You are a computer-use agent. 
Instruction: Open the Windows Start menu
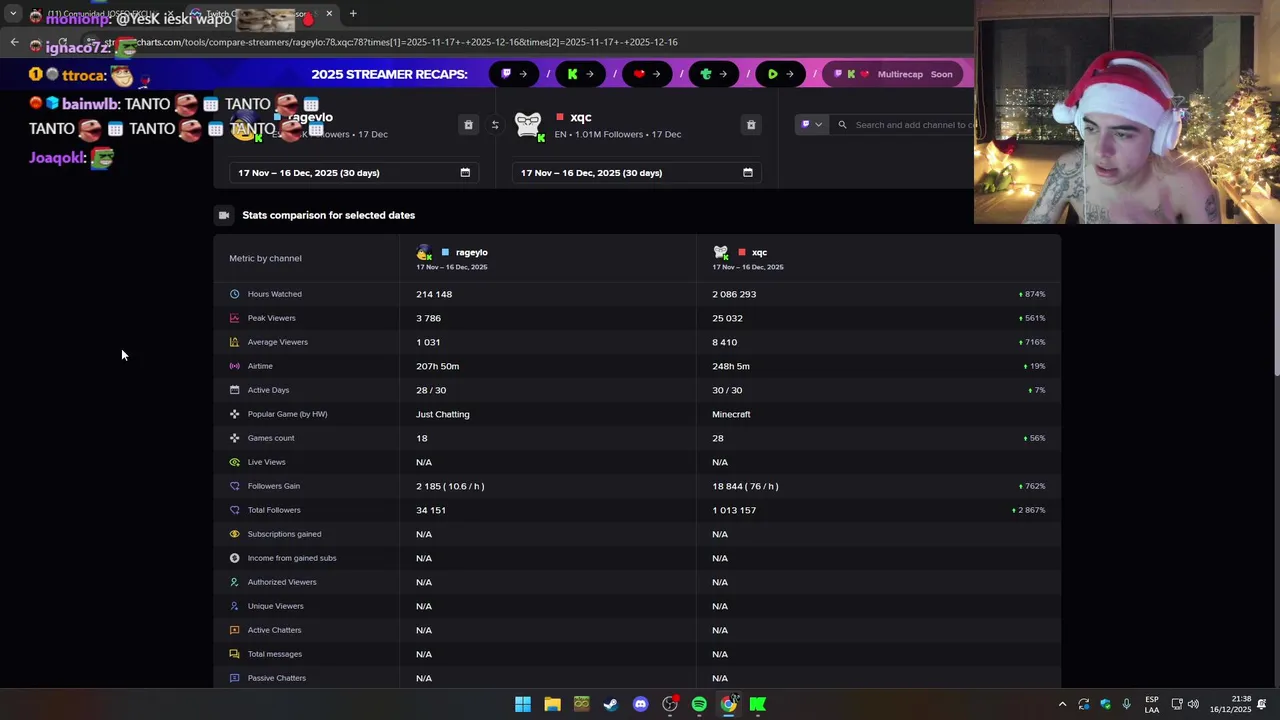click(523, 704)
